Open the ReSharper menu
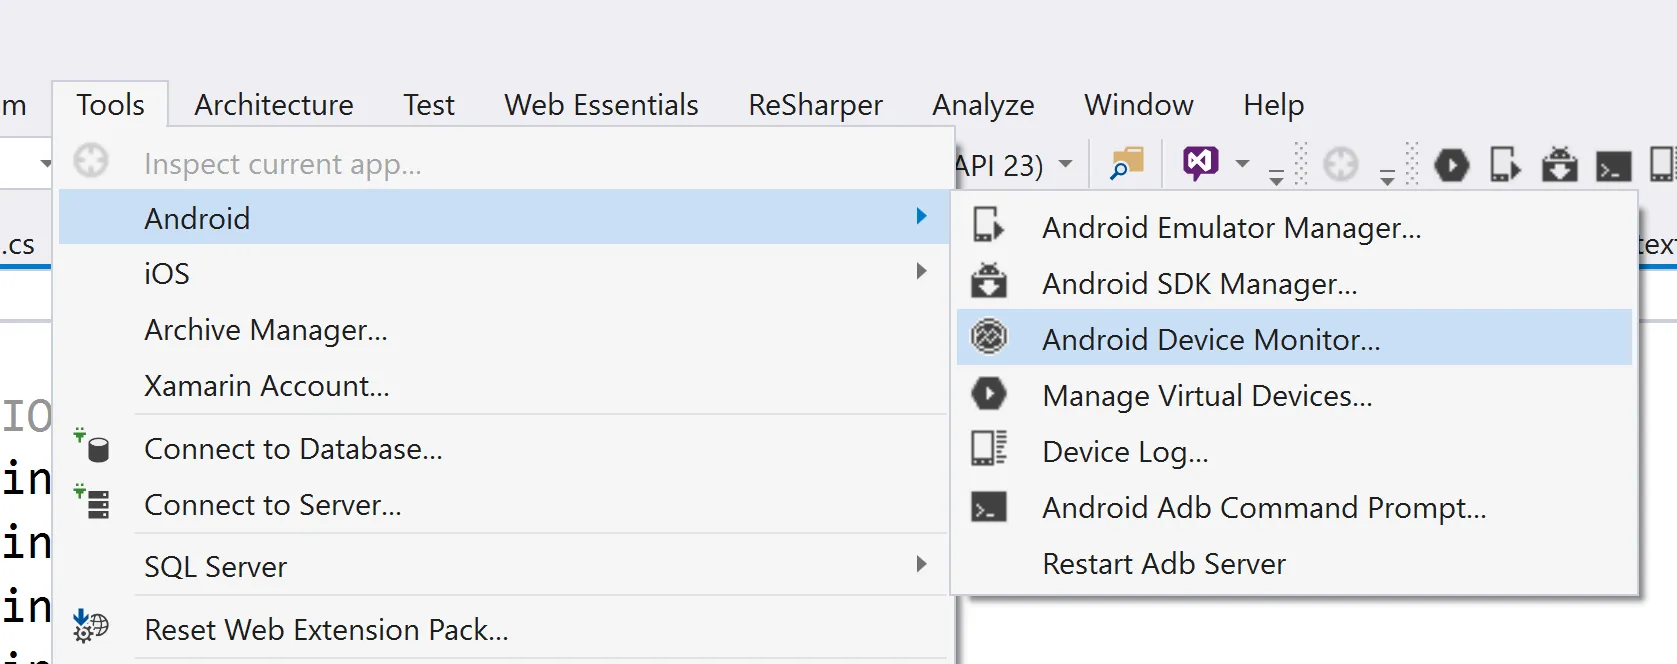This screenshot has width=1677, height=664. point(815,104)
